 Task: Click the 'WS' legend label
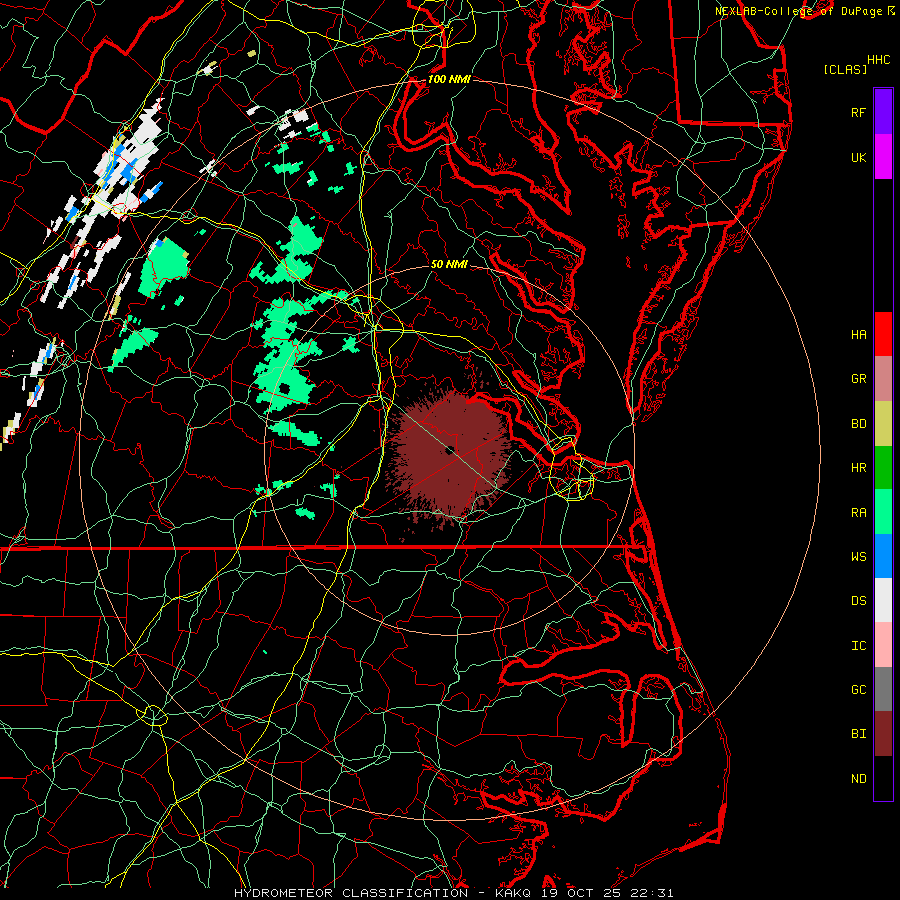click(858, 556)
